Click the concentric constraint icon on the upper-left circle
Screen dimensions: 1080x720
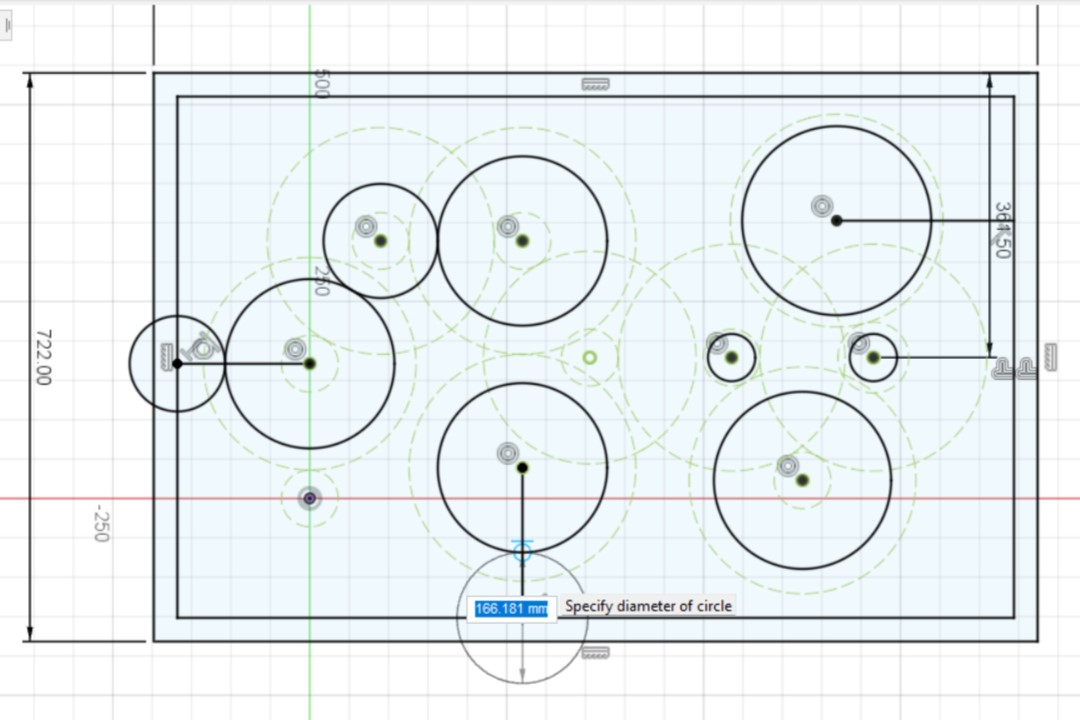tap(364, 227)
